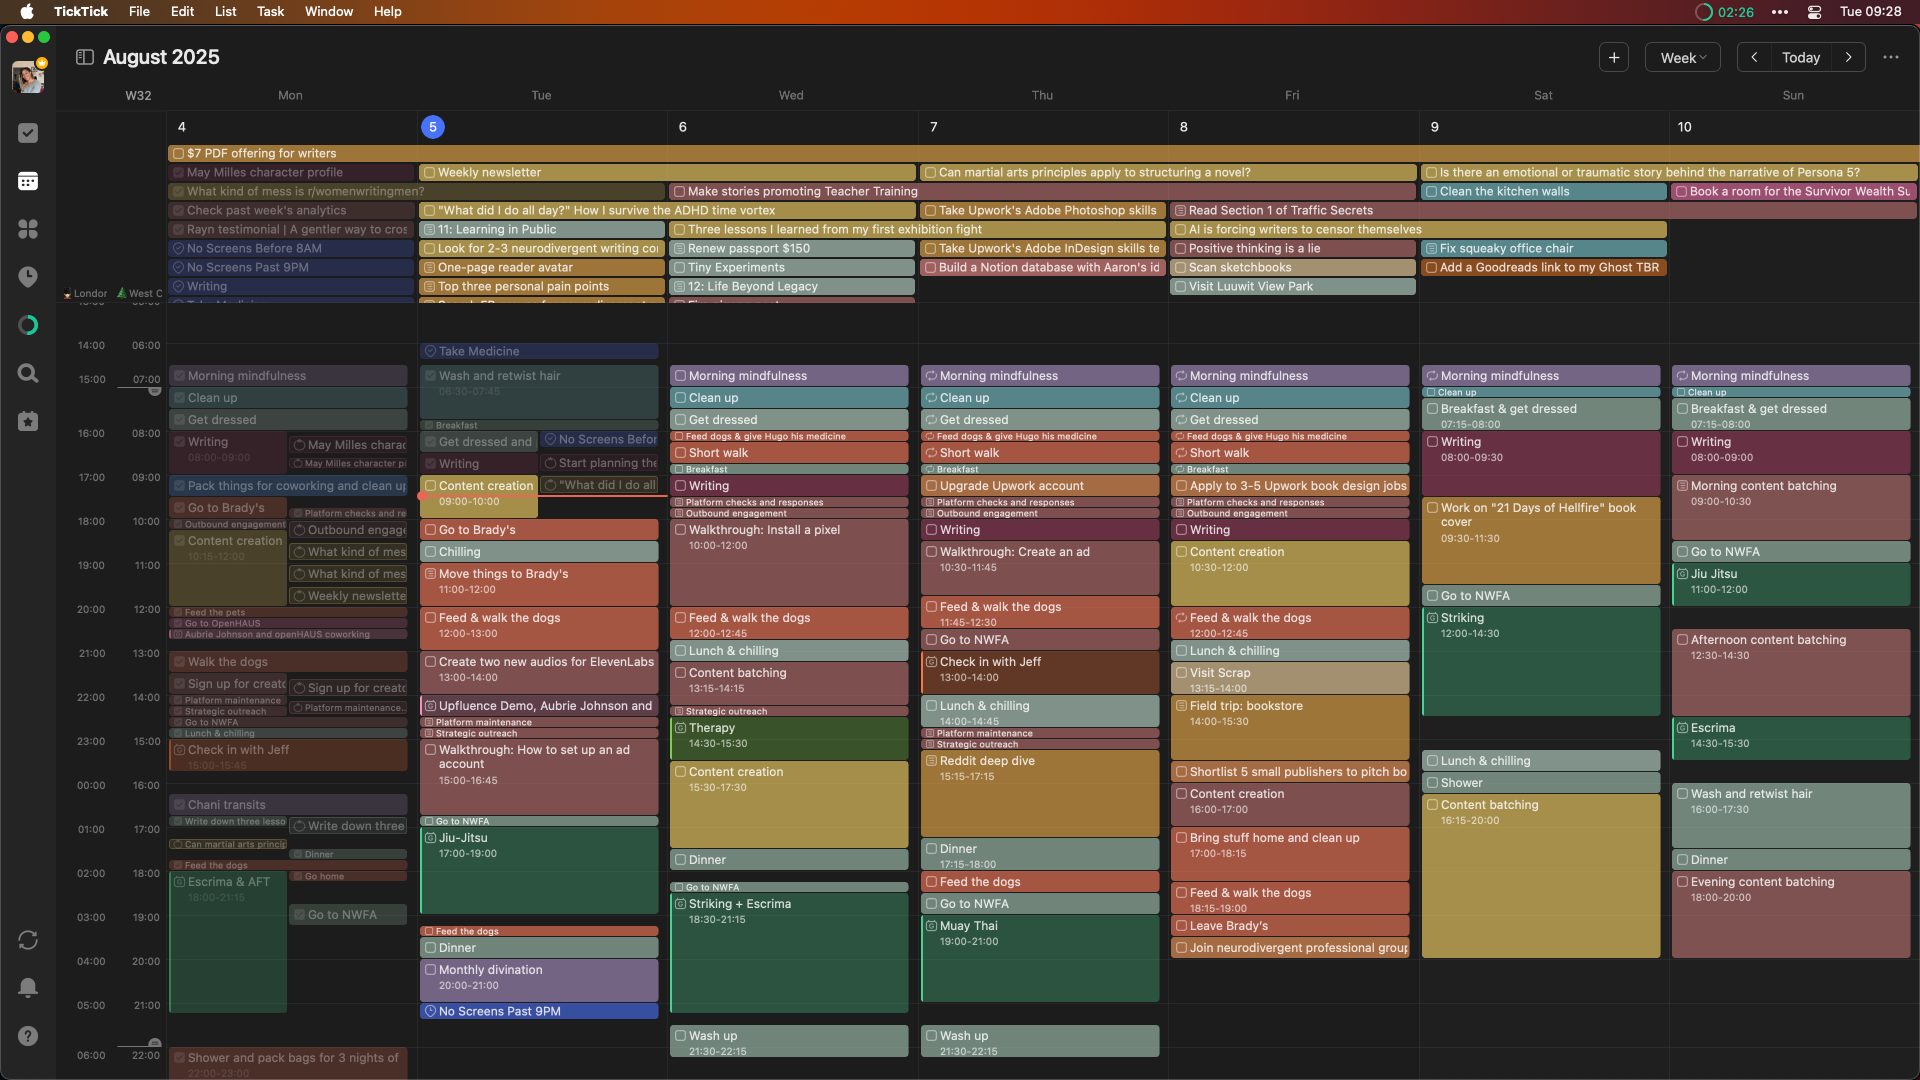The width and height of the screenshot is (1920, 1080).
Task: Click the Sync refresh icon at bottom left
Action: click(27, 940)
